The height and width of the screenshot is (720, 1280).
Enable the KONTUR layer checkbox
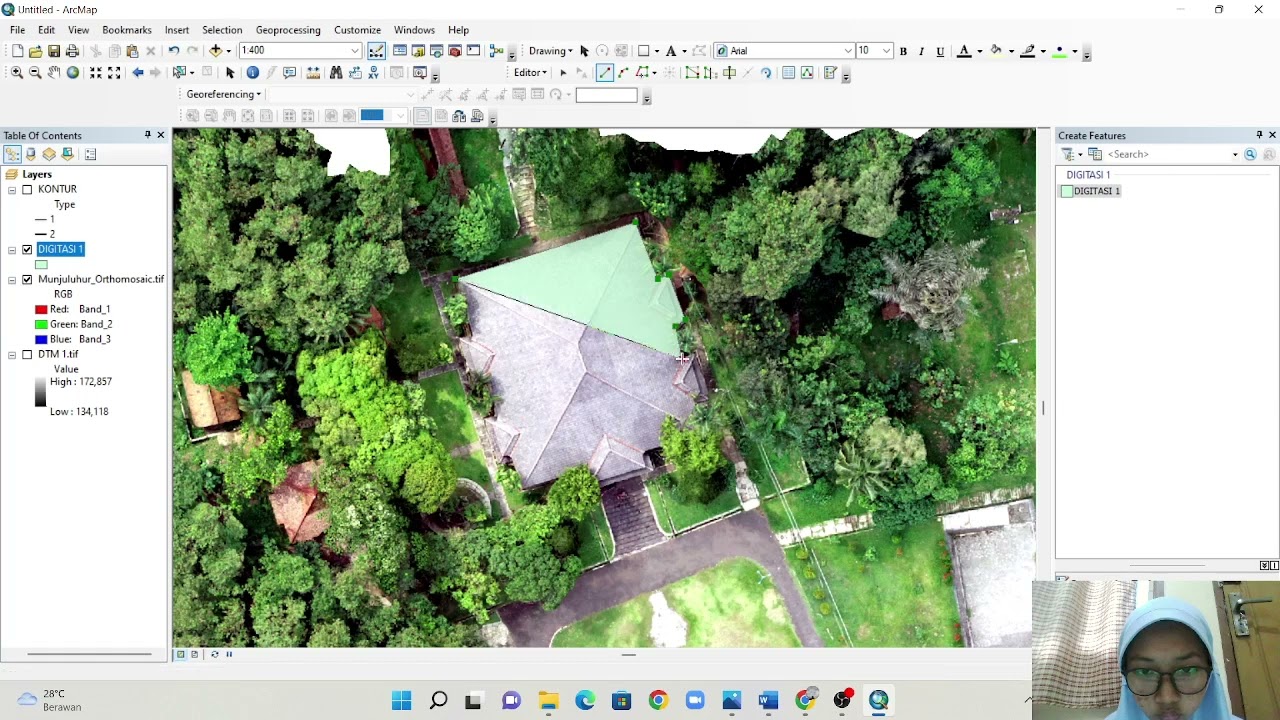[x=27, y=189]
